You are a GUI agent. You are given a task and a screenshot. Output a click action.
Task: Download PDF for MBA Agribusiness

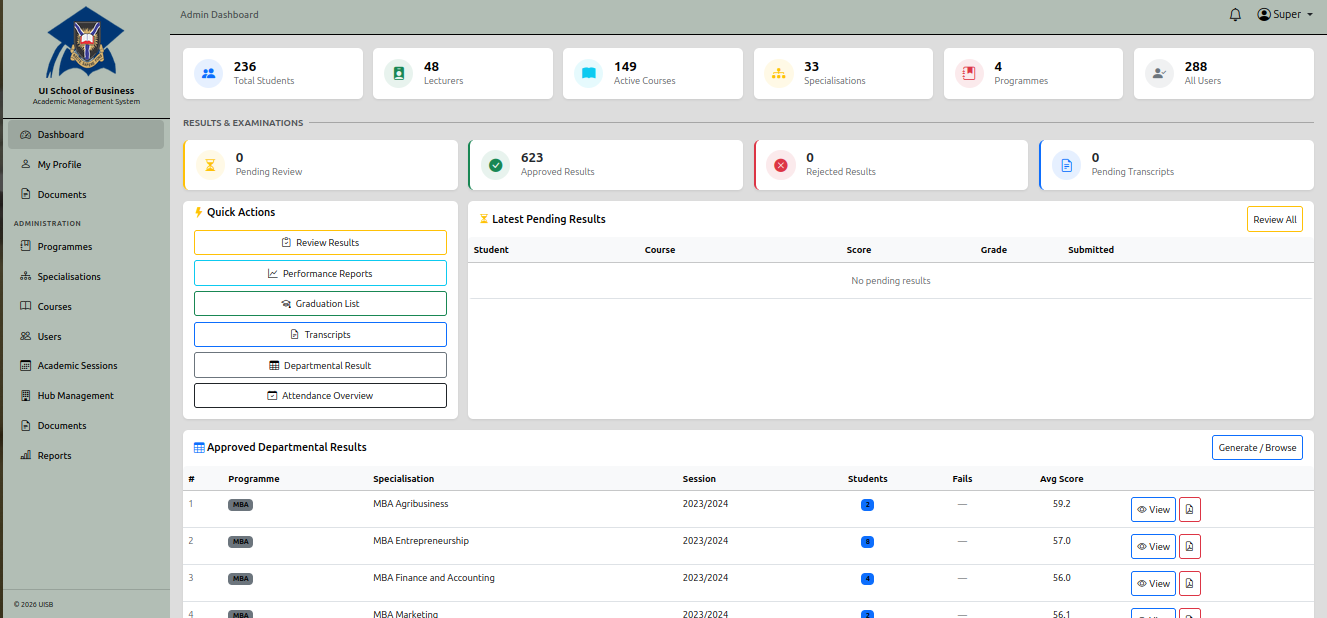1190,510
